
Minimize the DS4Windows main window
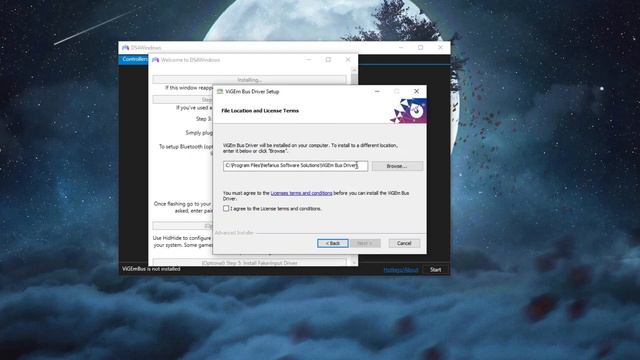(401, 47)
